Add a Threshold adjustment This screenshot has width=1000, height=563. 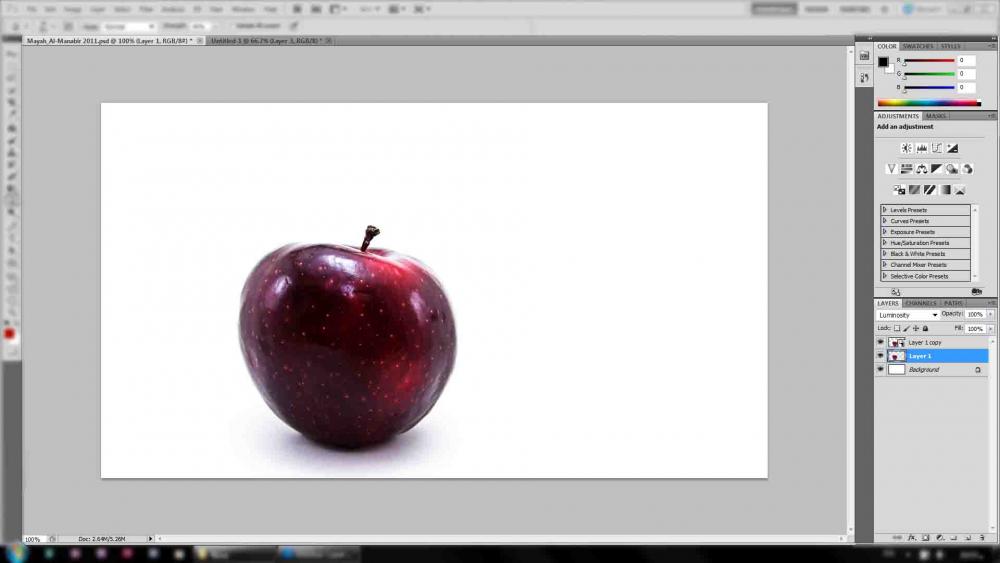930,190
